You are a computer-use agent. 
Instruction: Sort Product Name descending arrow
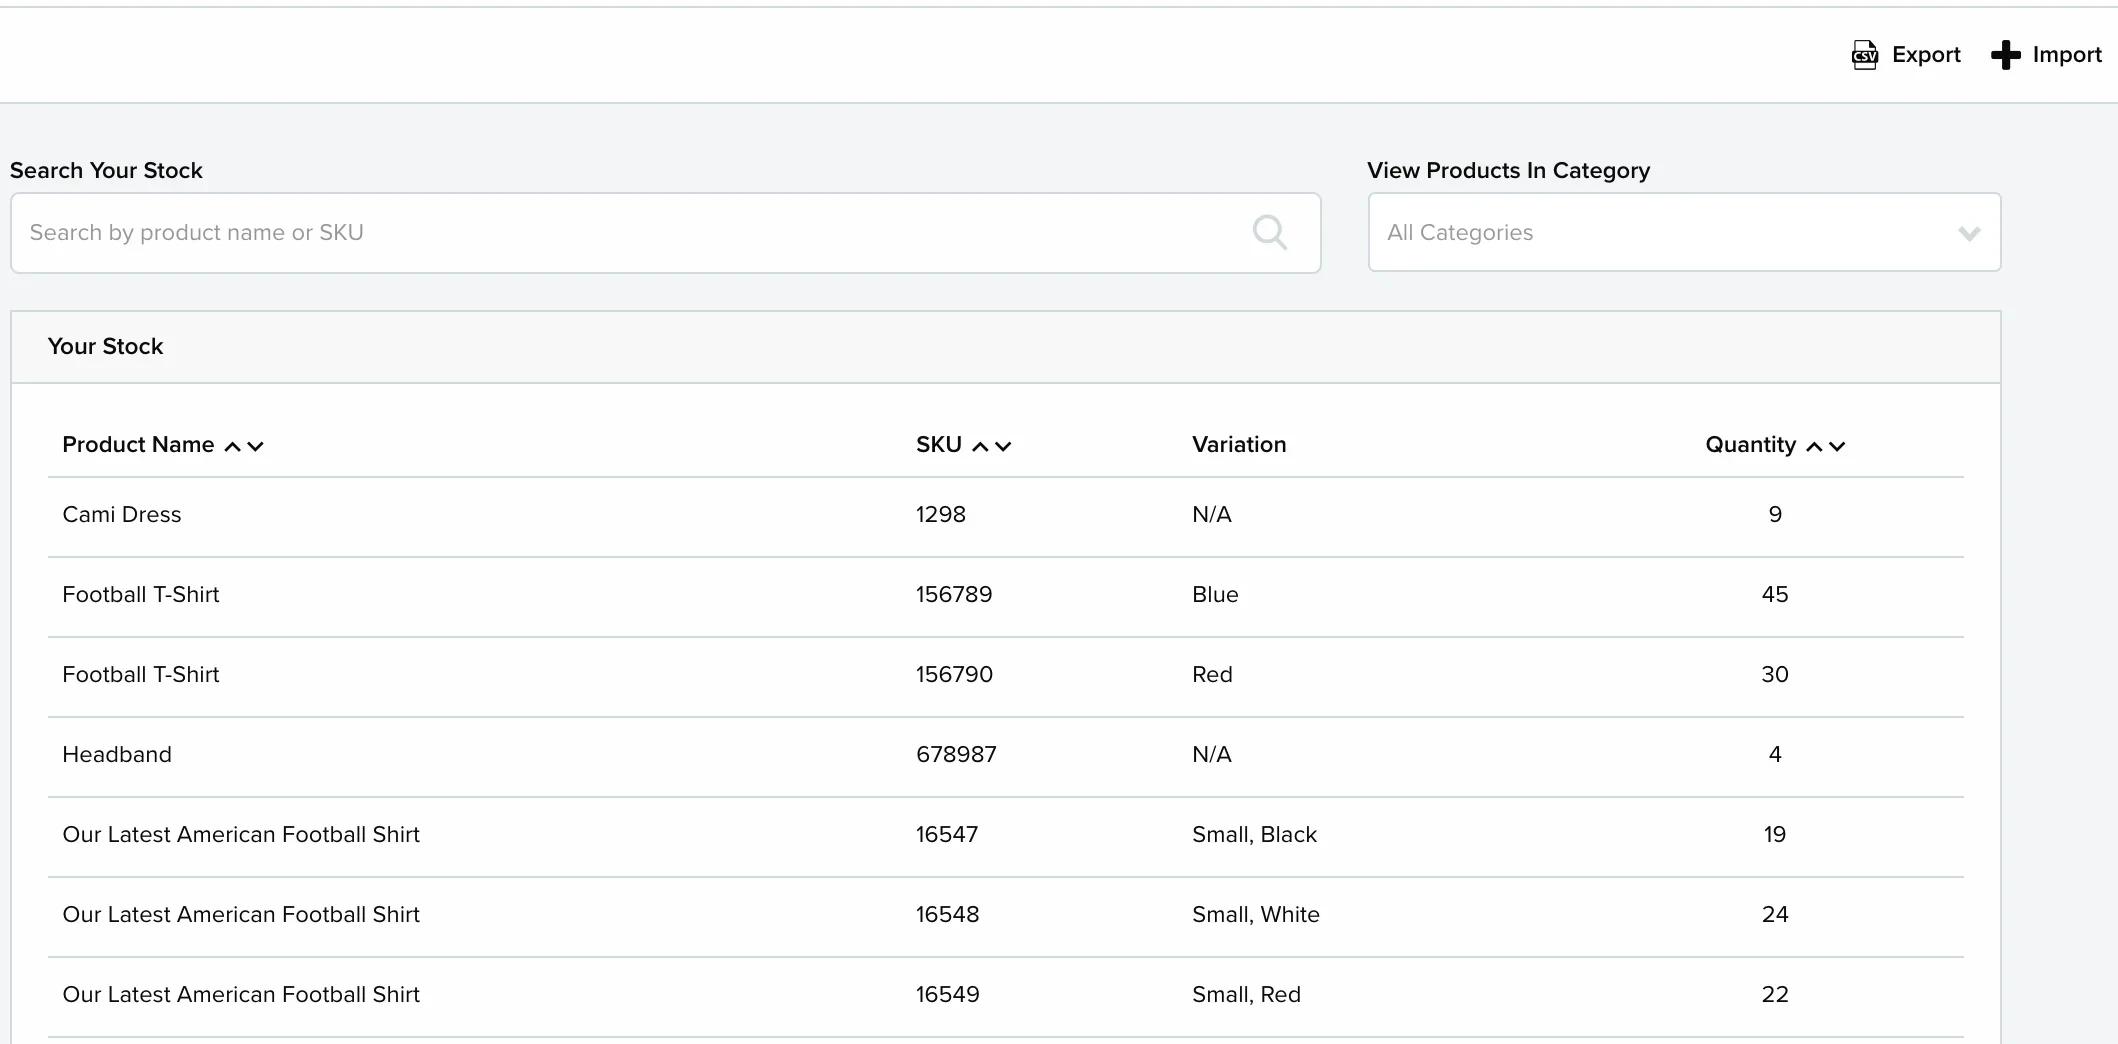tap(256, 446)
